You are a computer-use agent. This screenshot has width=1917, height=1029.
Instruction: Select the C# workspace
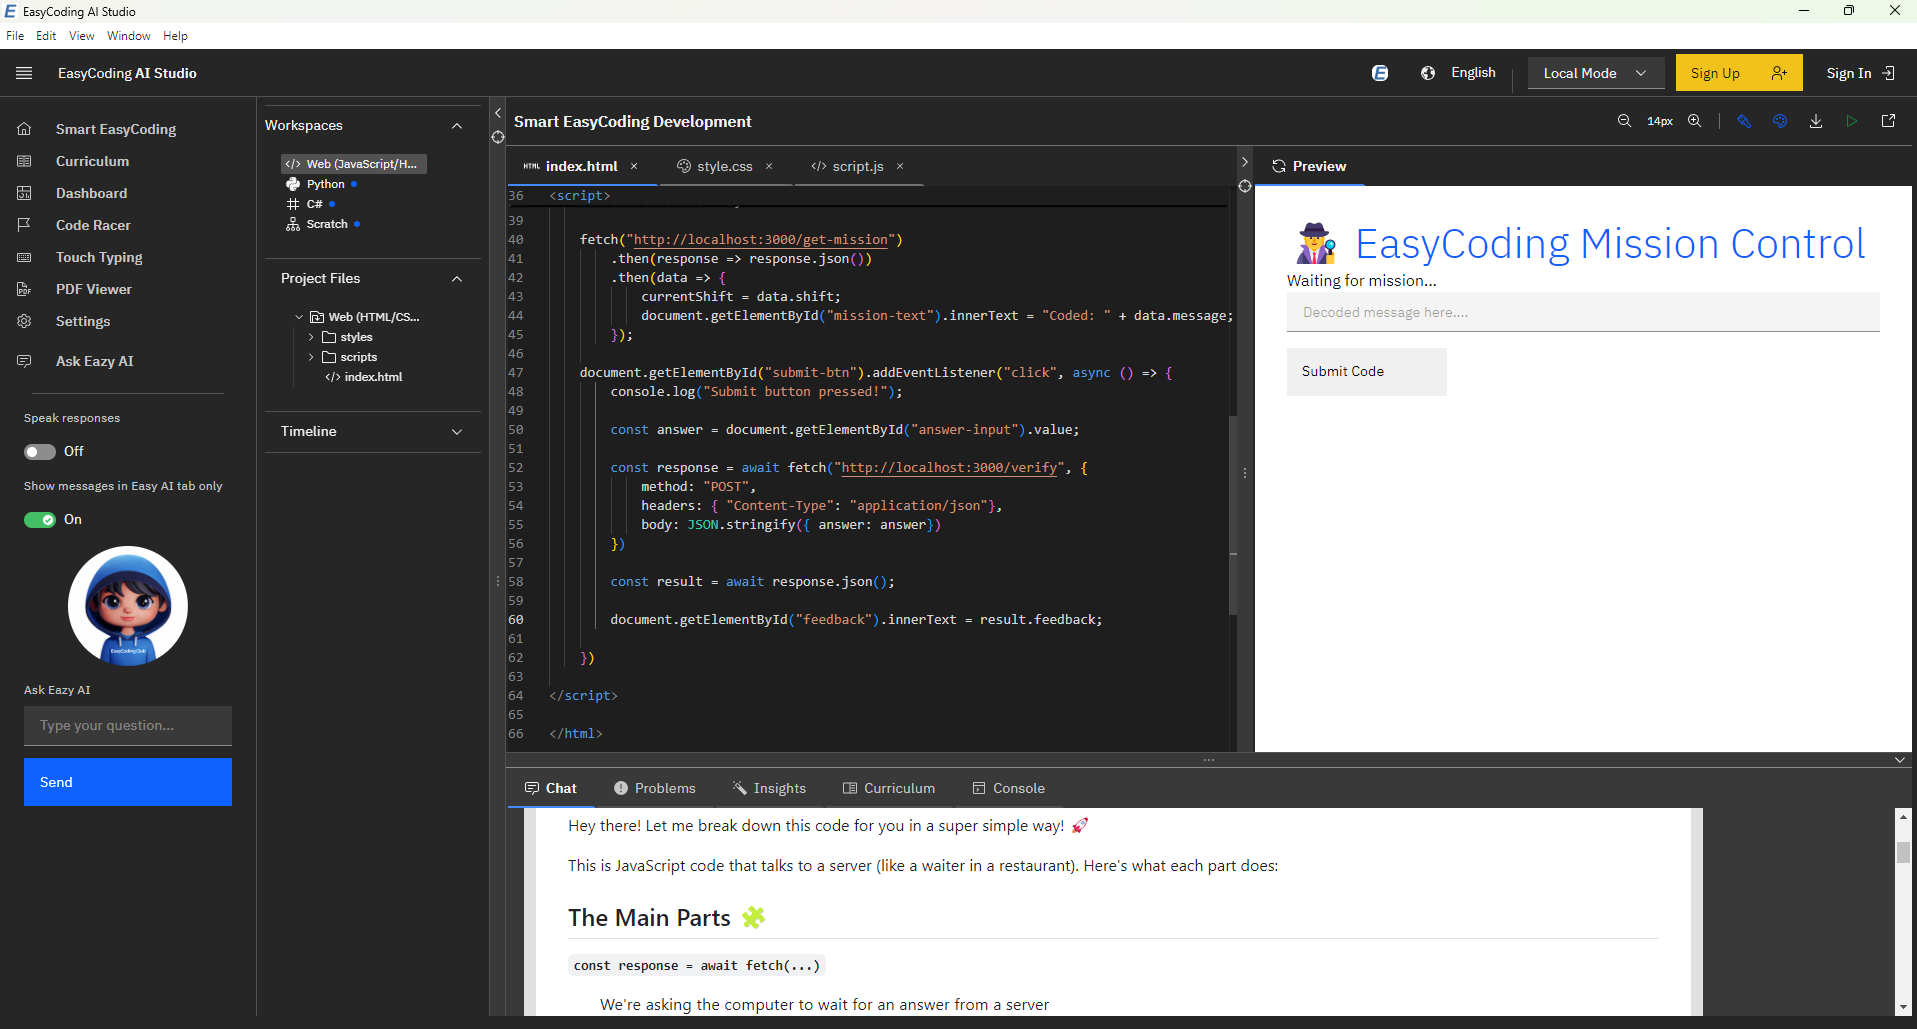tap(314, 204)
